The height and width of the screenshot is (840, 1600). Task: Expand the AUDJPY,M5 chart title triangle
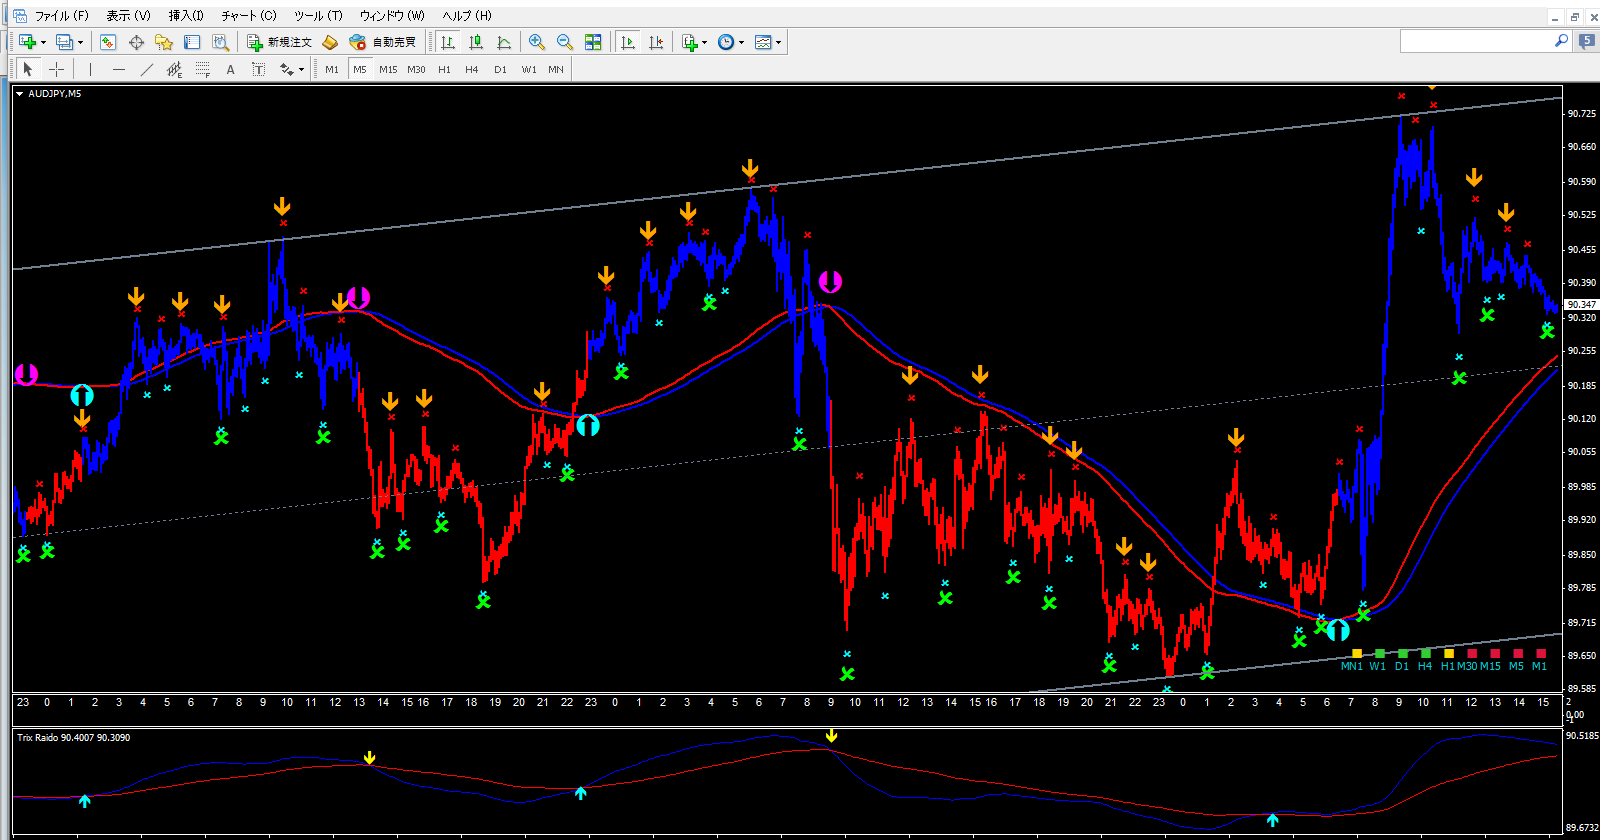point(19,94)
